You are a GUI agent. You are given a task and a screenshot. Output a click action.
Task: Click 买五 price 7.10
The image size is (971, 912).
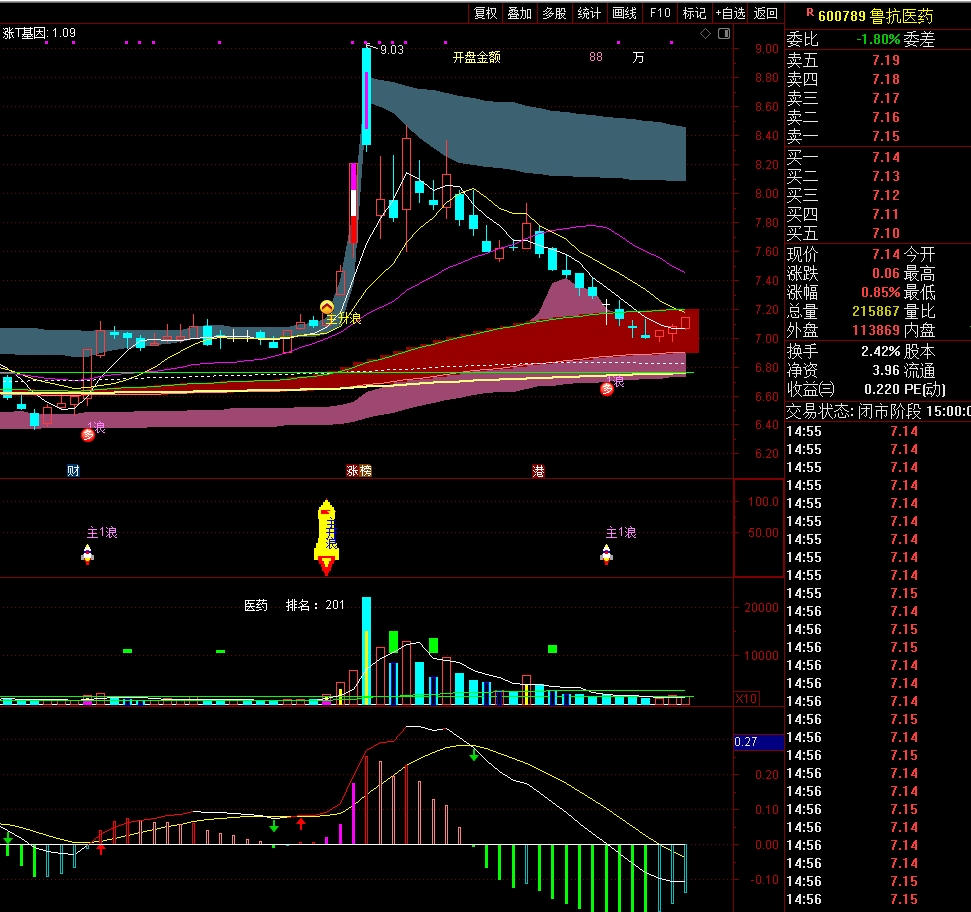tap(886, 233)
